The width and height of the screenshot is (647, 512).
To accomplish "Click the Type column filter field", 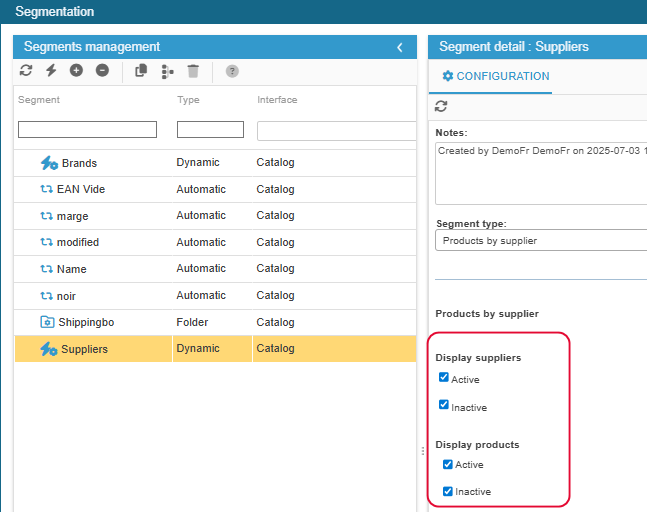I will pos(210,130).
